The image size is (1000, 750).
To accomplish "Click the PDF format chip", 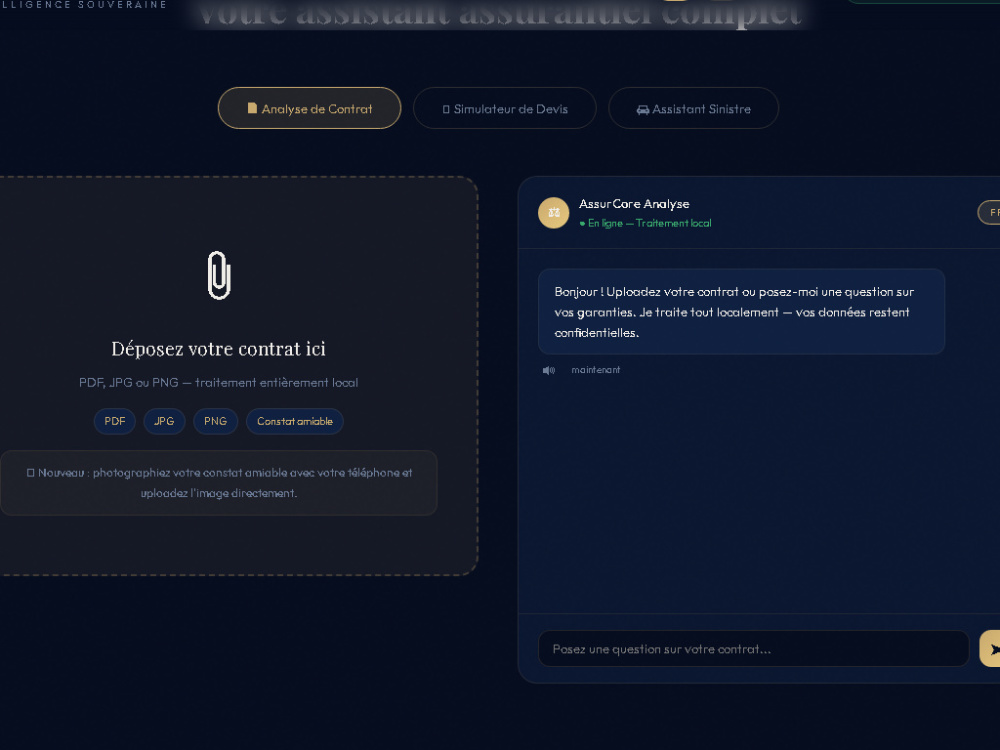I will point(115,421).
